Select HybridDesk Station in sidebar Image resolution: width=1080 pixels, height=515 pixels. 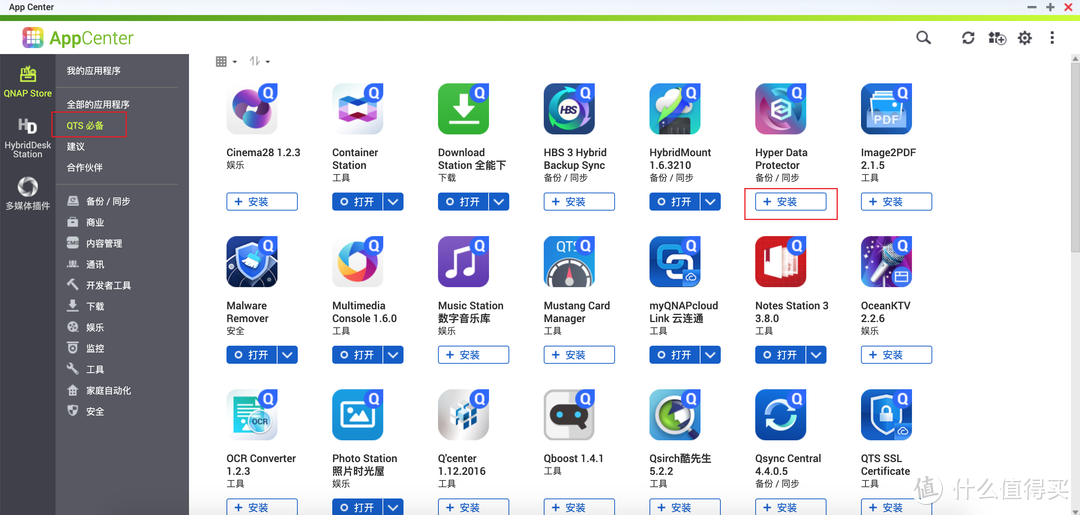pyautogui.click(x=28, y=138)
